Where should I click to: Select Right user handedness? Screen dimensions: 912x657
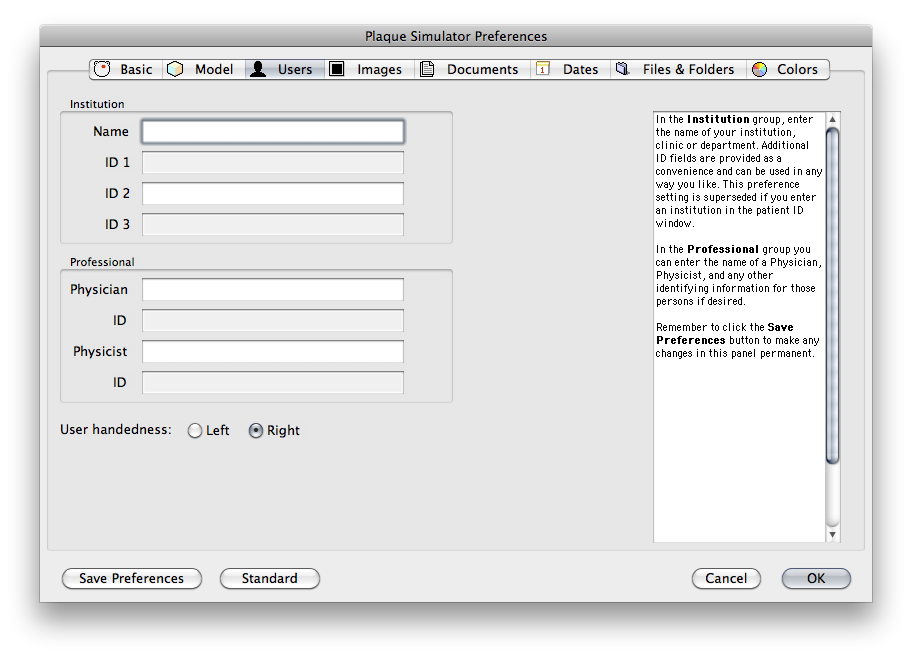point(256,431)
